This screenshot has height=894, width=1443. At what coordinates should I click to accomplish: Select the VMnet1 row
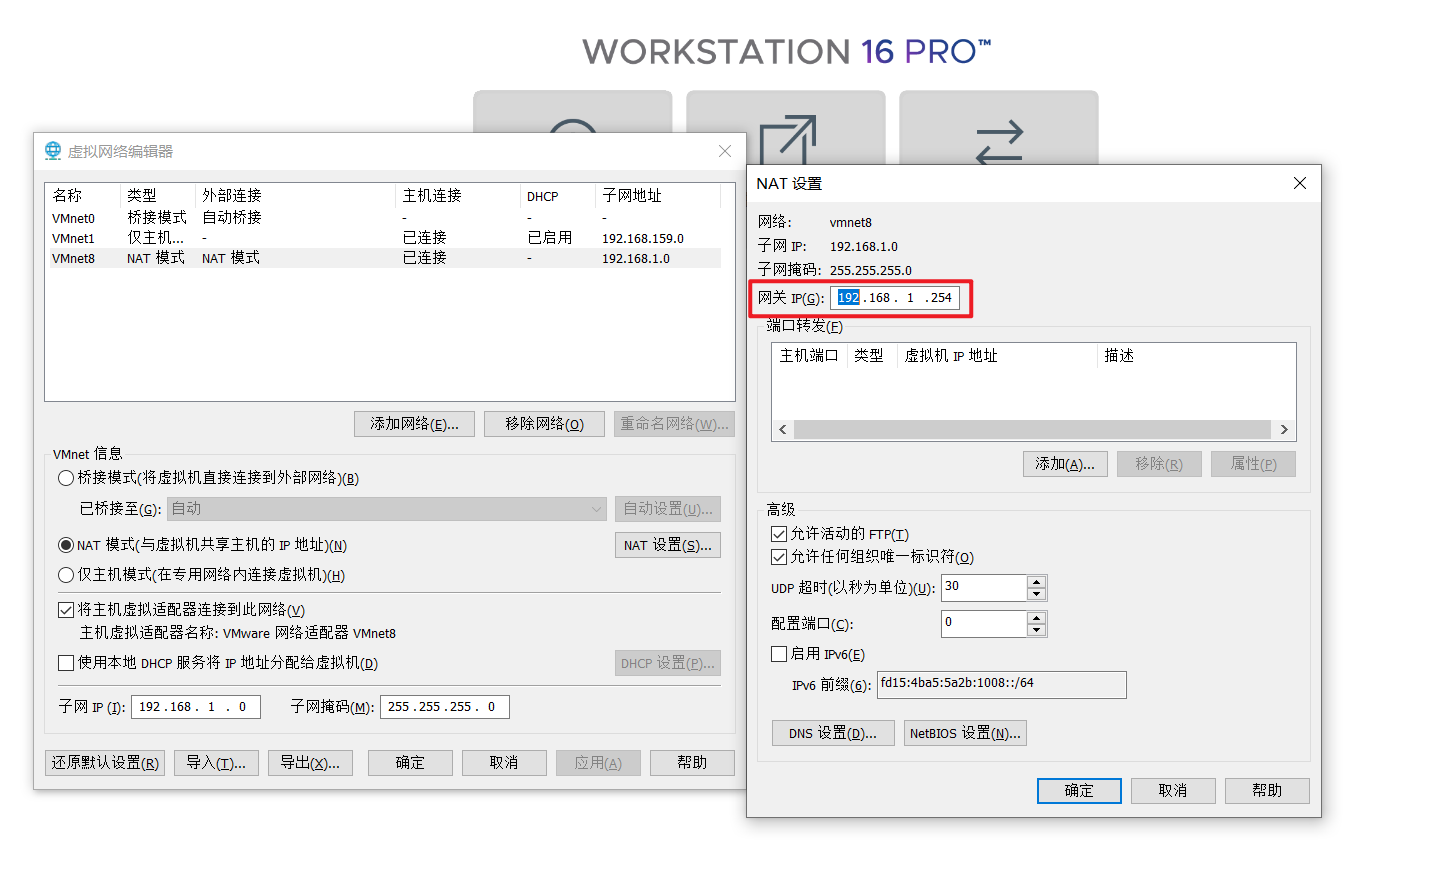click(385, 238)
